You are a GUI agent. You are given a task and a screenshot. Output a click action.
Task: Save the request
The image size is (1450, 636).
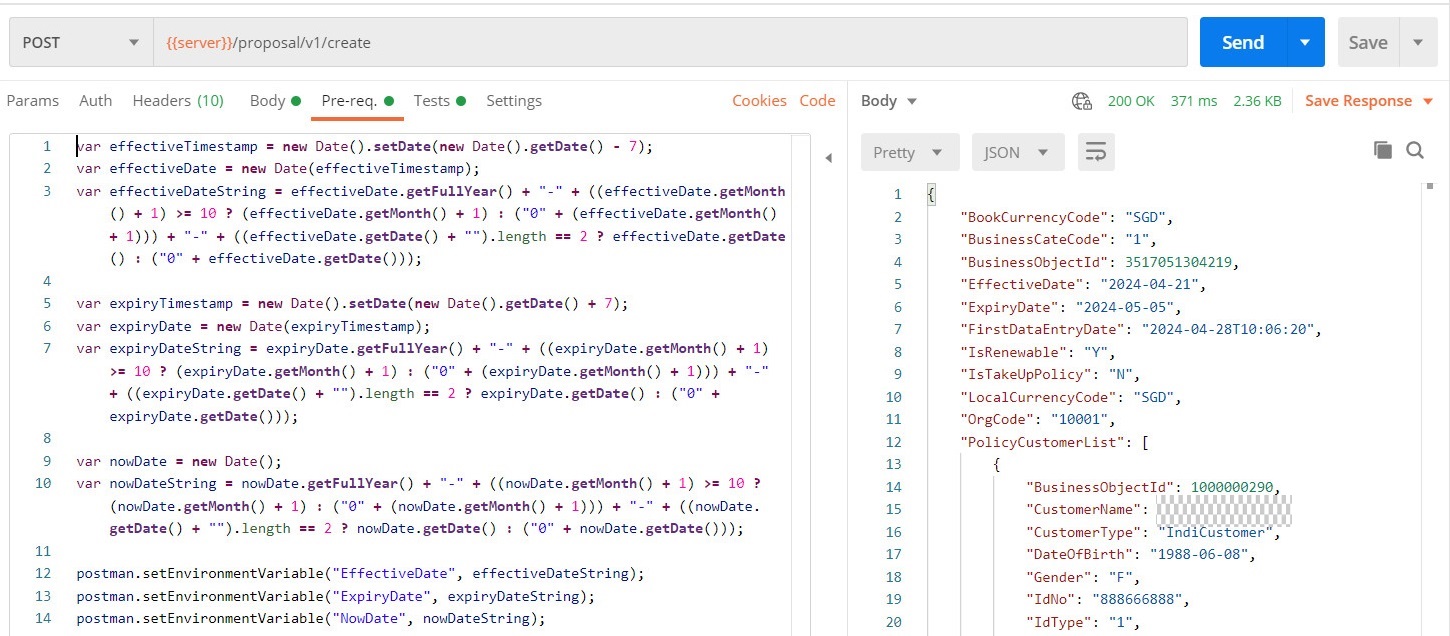tap(1367, 43)
